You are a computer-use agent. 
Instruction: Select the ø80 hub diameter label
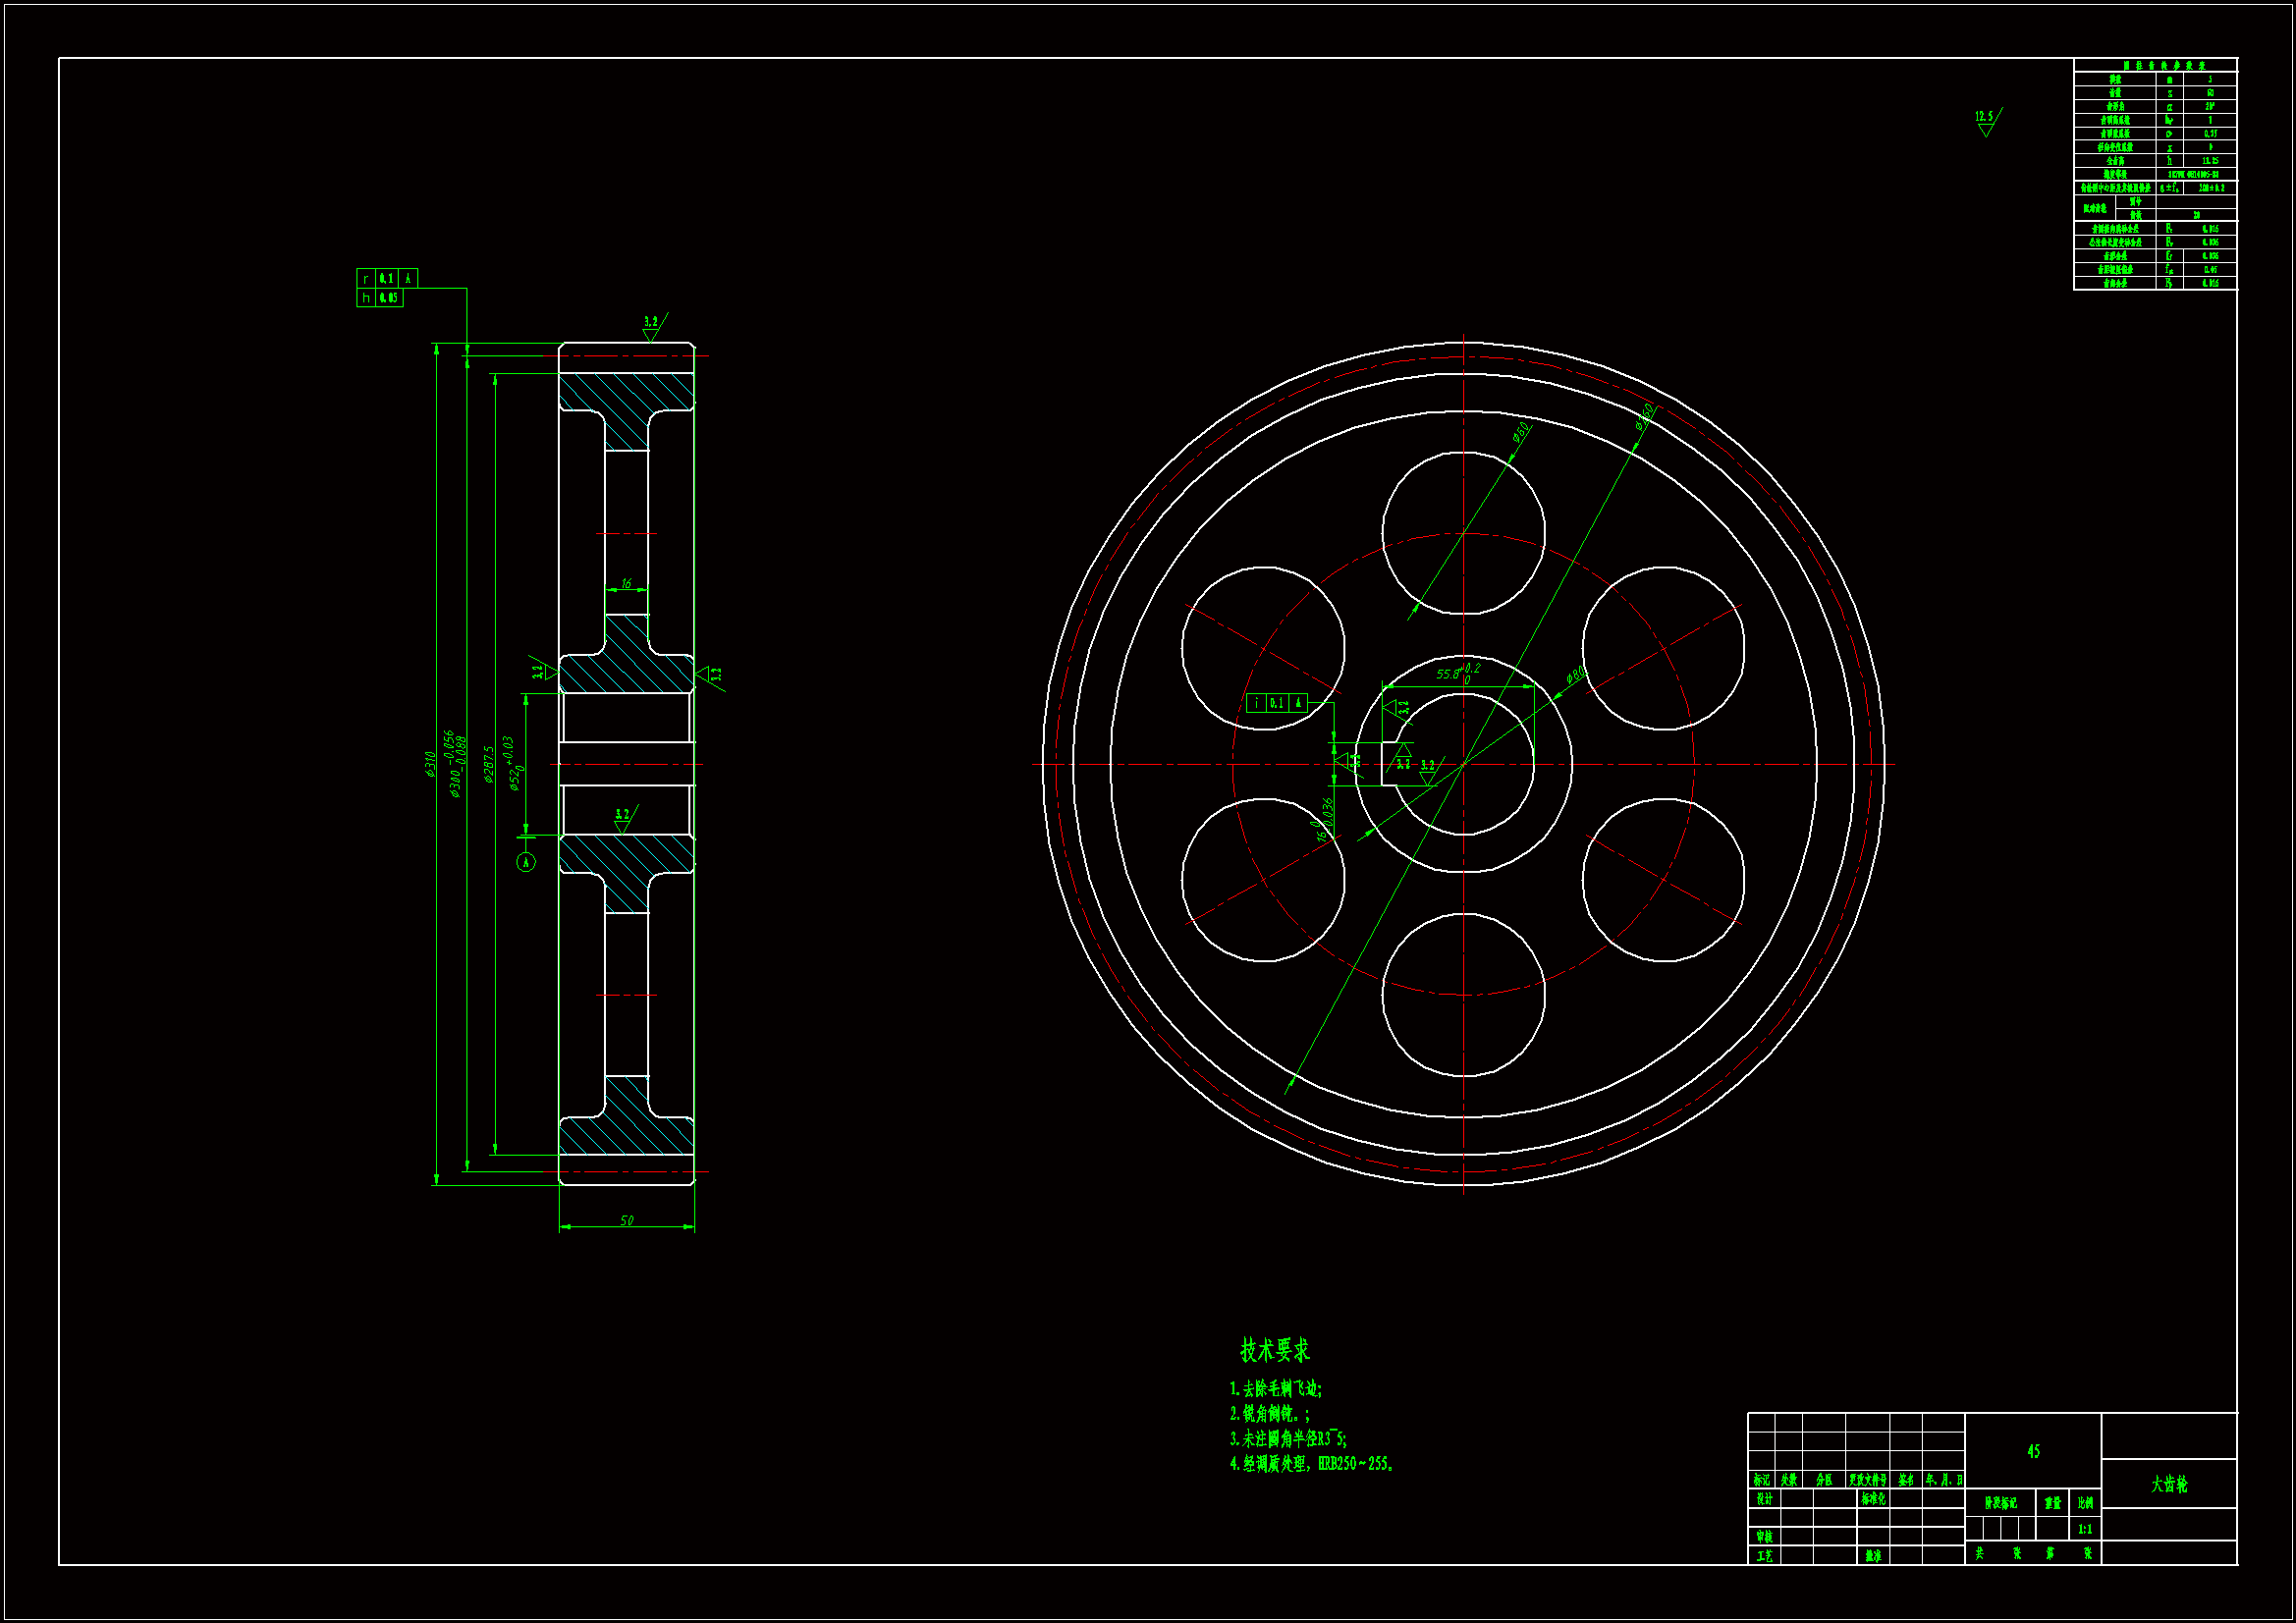(x=1575, y=675)
